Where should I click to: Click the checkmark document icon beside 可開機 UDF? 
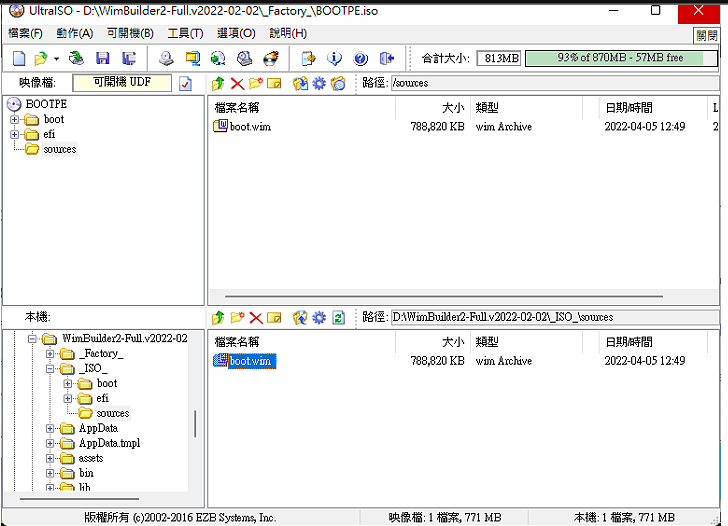coord(185,84)
